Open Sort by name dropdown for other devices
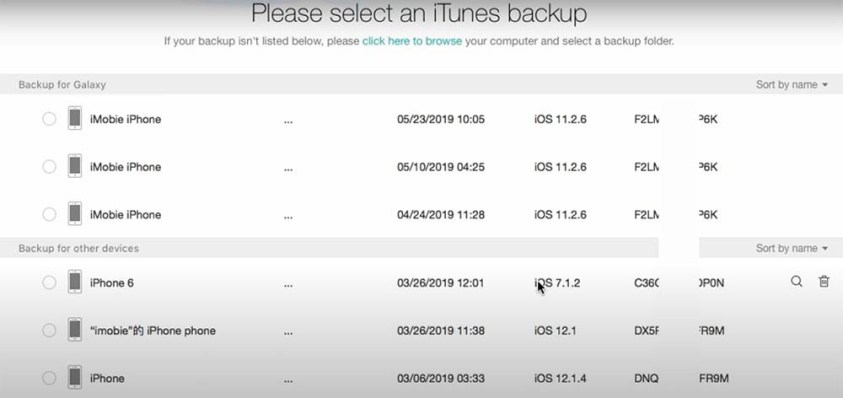Screen dimensions: 843x398 [791, 248]
